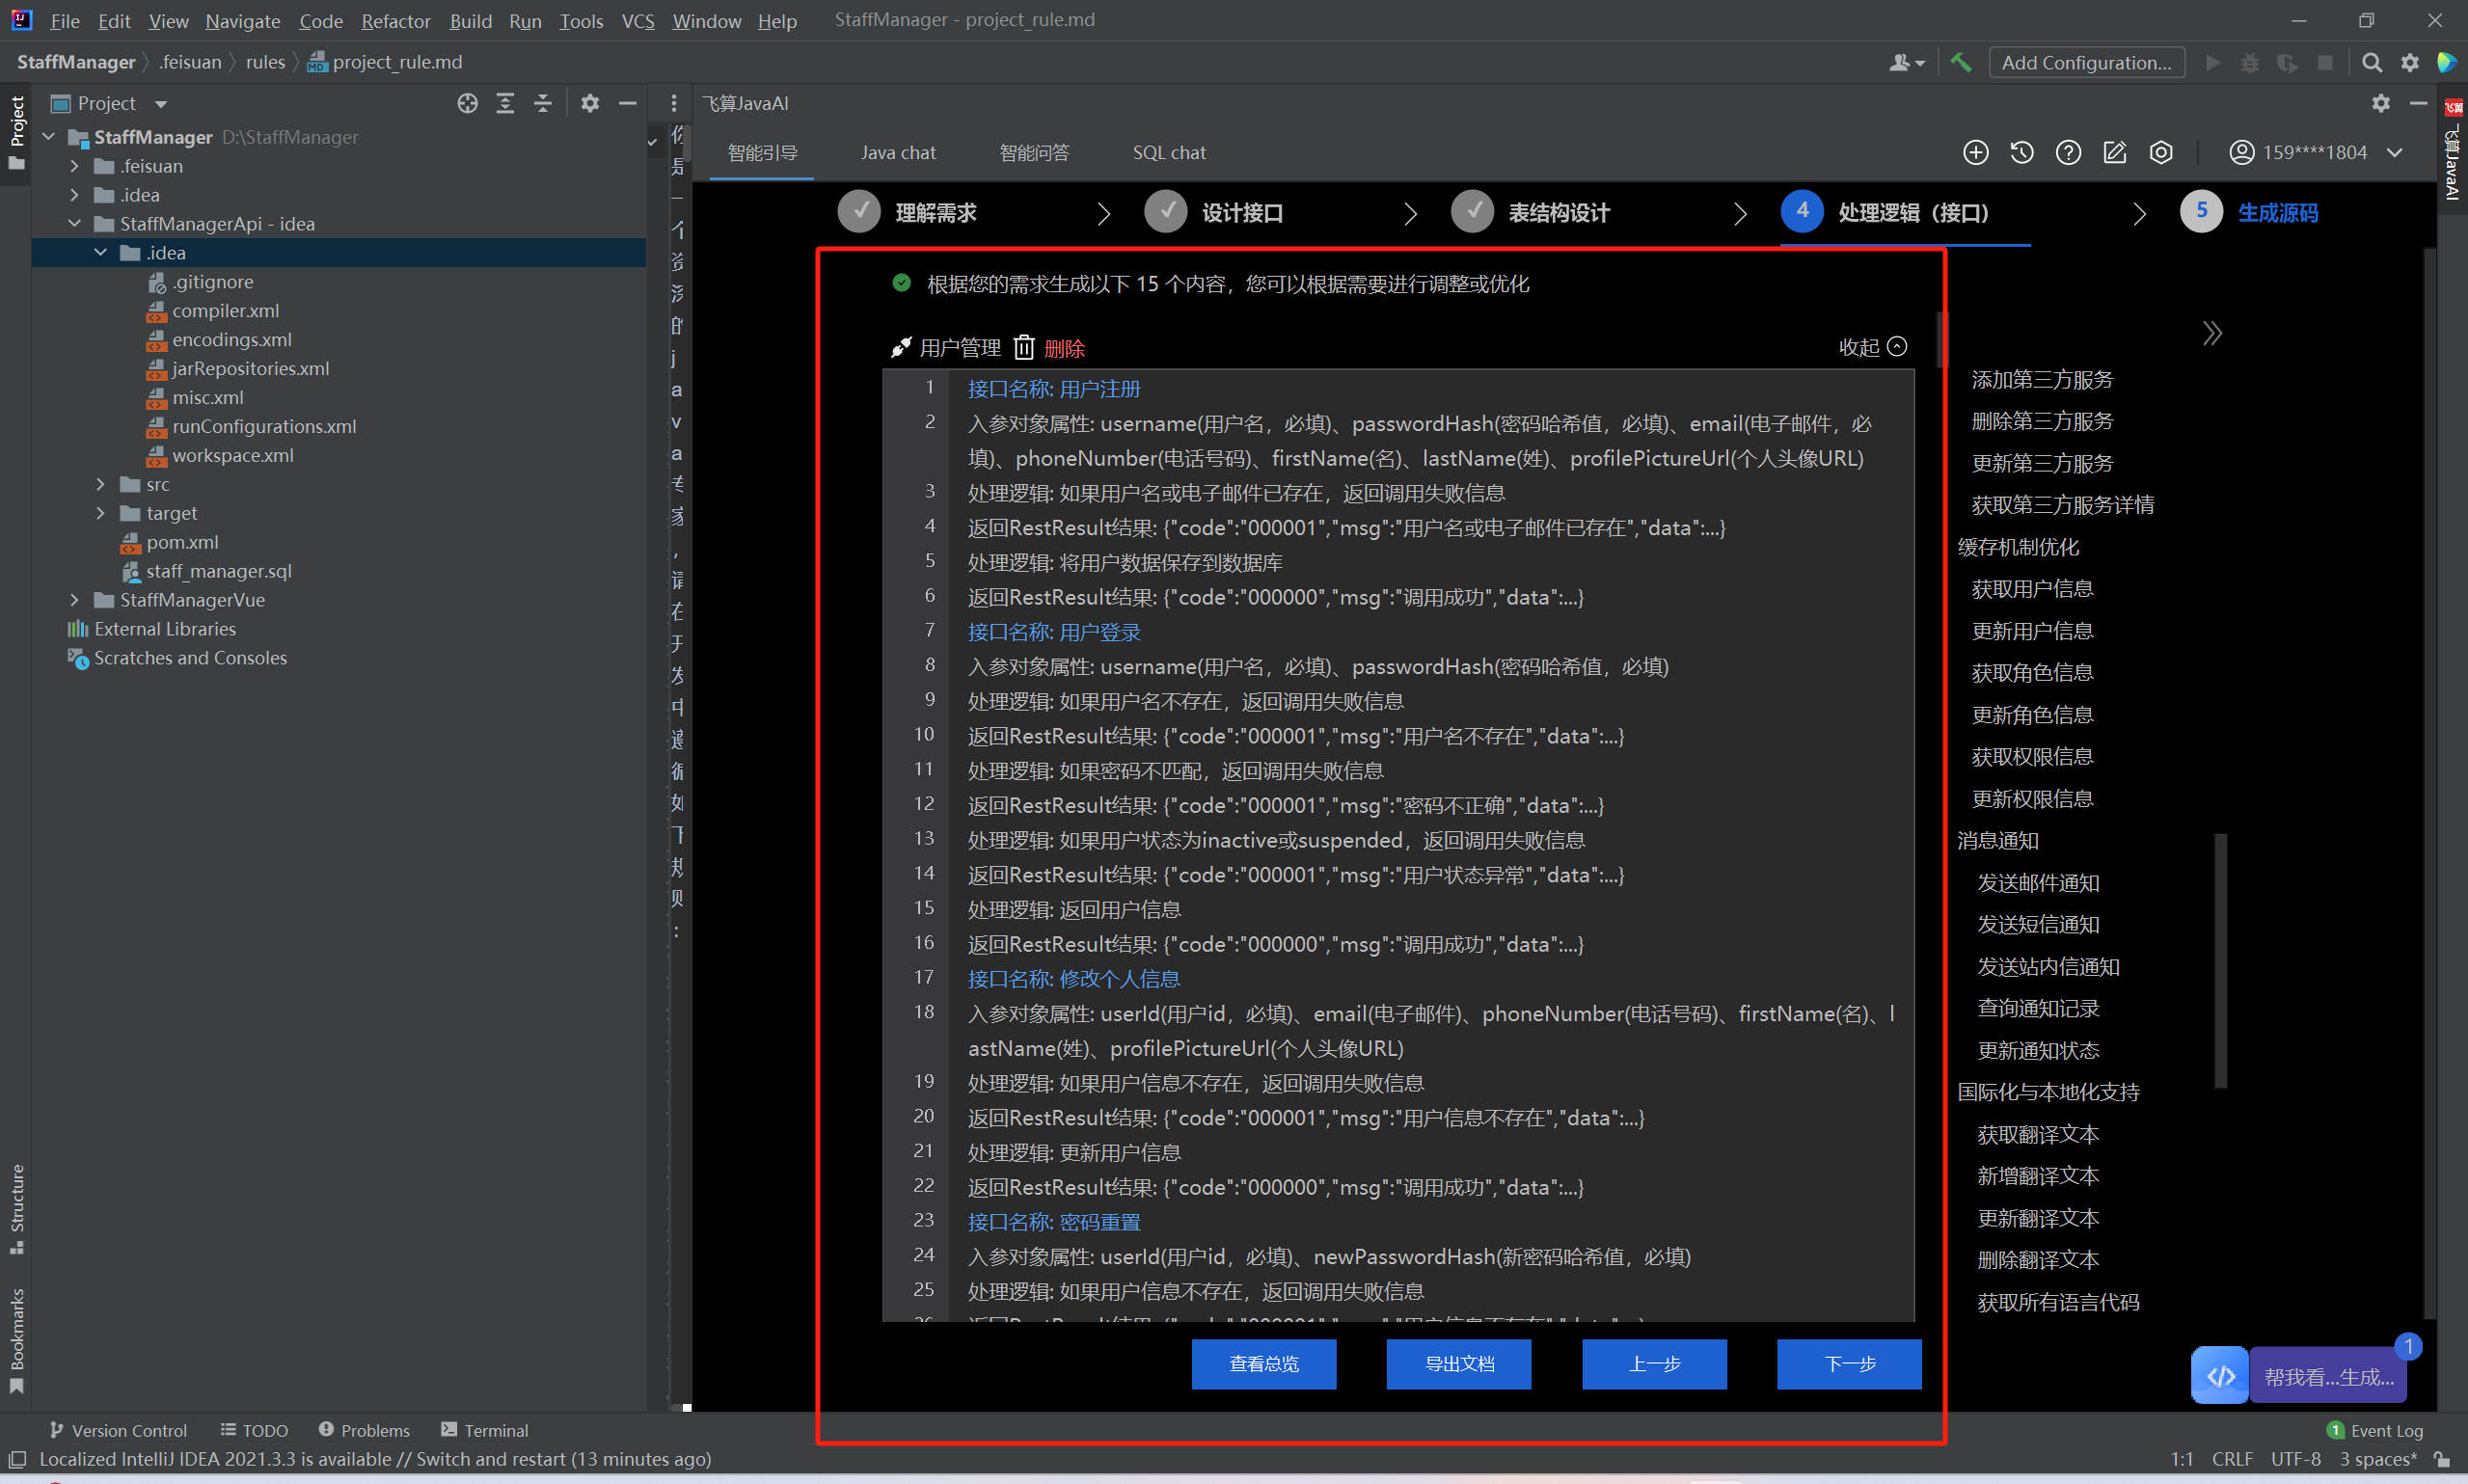Go to step 5 生成源码

pyautogui.click(x=2250, y=212)
